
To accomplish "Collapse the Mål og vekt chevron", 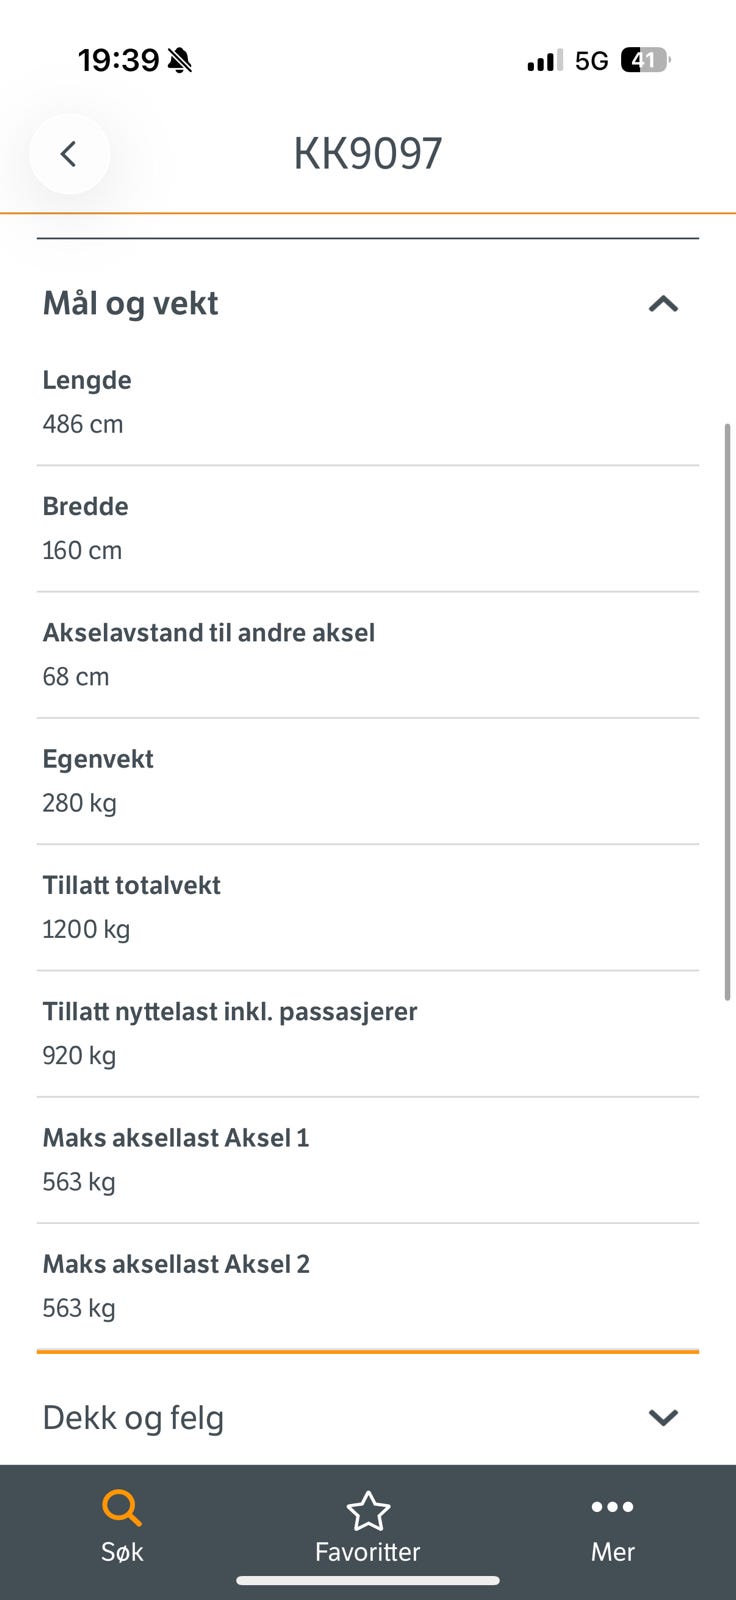I will 663,304.
